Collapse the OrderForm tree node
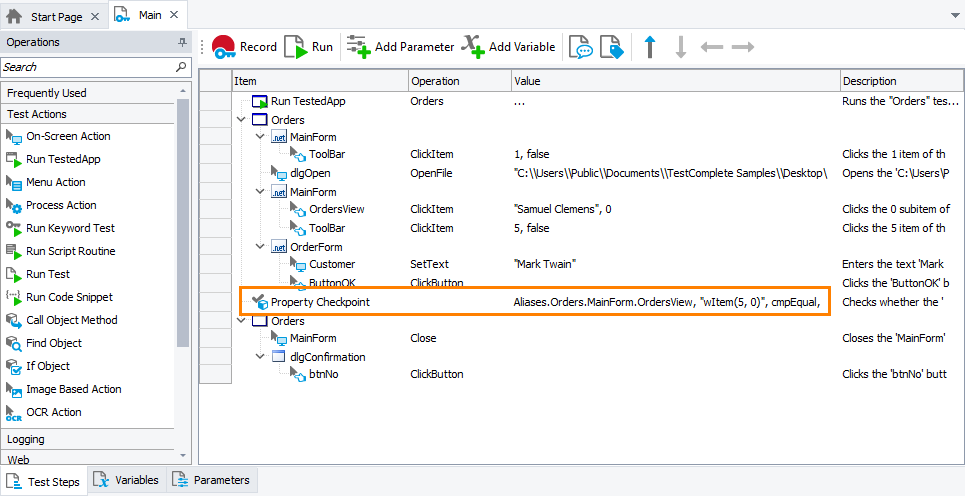This screenshot has width=965, height=496. [260, 246]
